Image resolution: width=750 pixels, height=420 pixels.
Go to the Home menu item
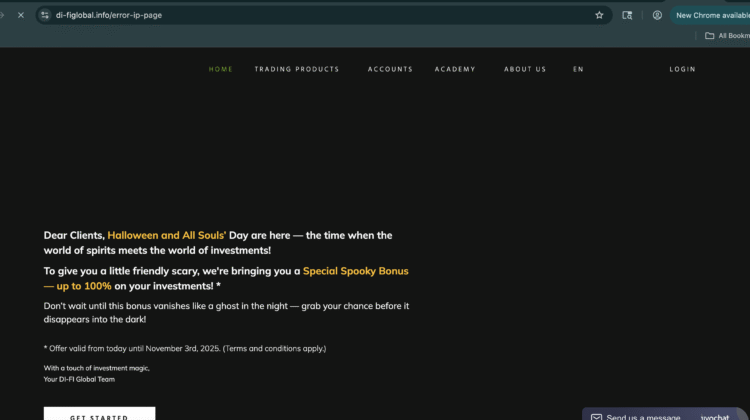tap(221, 69)
